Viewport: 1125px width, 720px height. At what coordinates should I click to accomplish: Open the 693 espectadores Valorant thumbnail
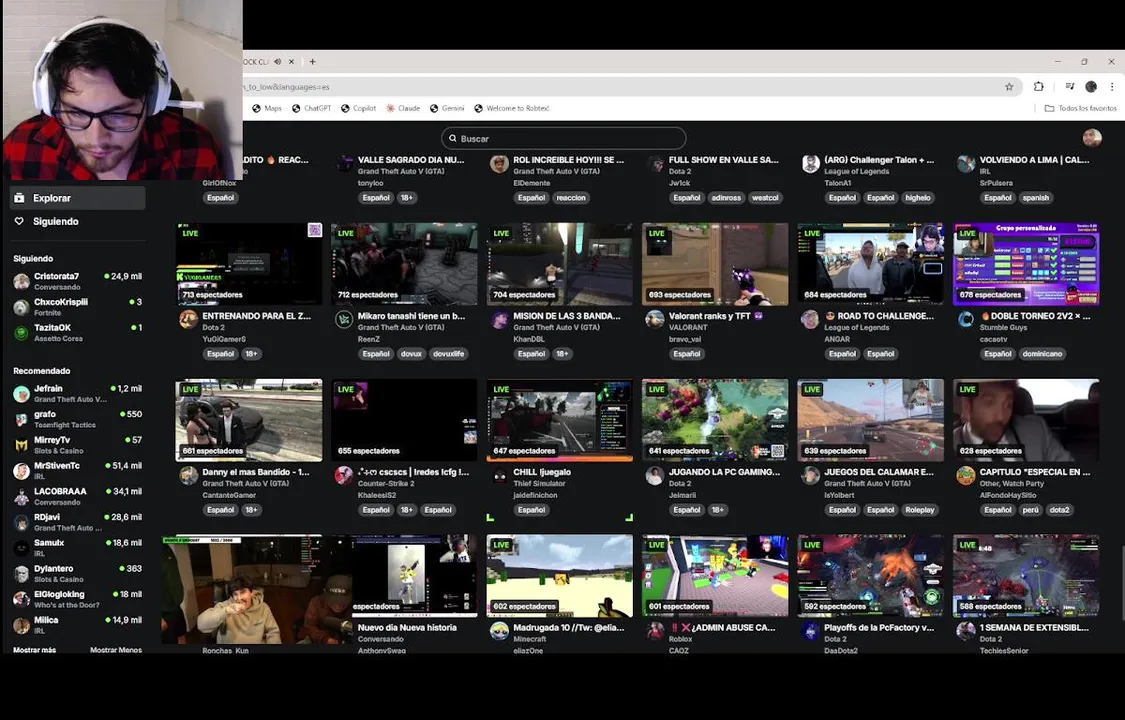coord(715,264)
